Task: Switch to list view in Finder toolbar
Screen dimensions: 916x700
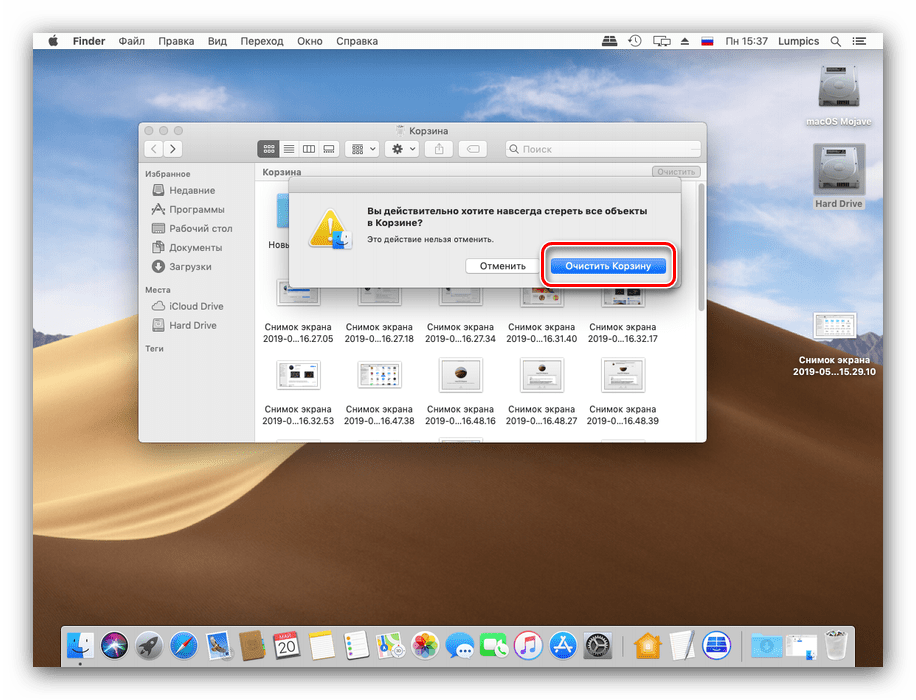Action: point(288,149)
